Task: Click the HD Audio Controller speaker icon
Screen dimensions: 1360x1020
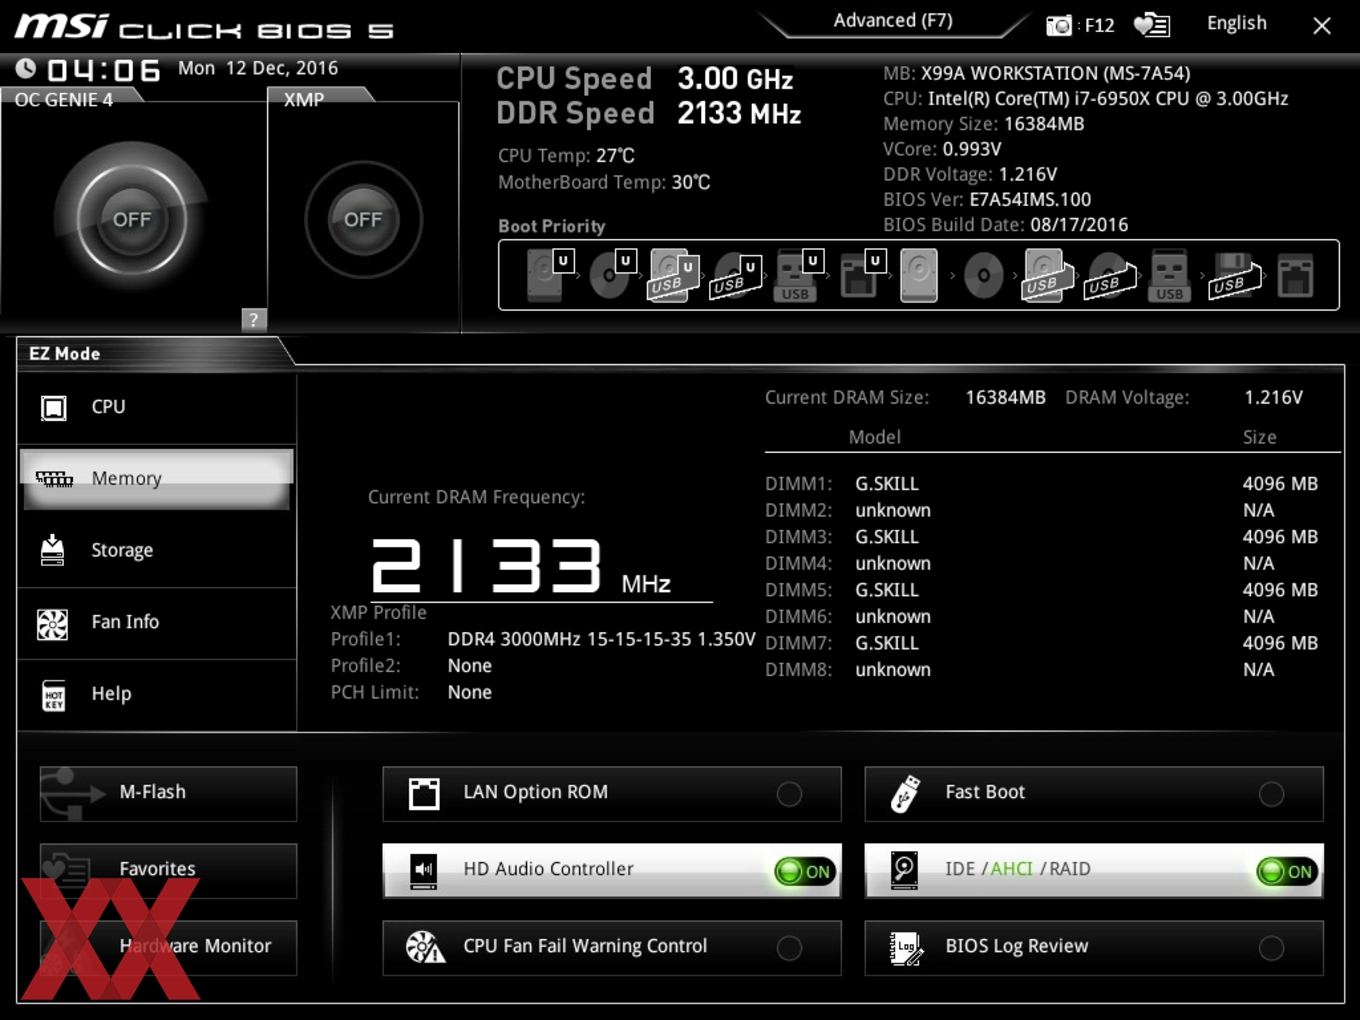Action: tap(424, 870)
